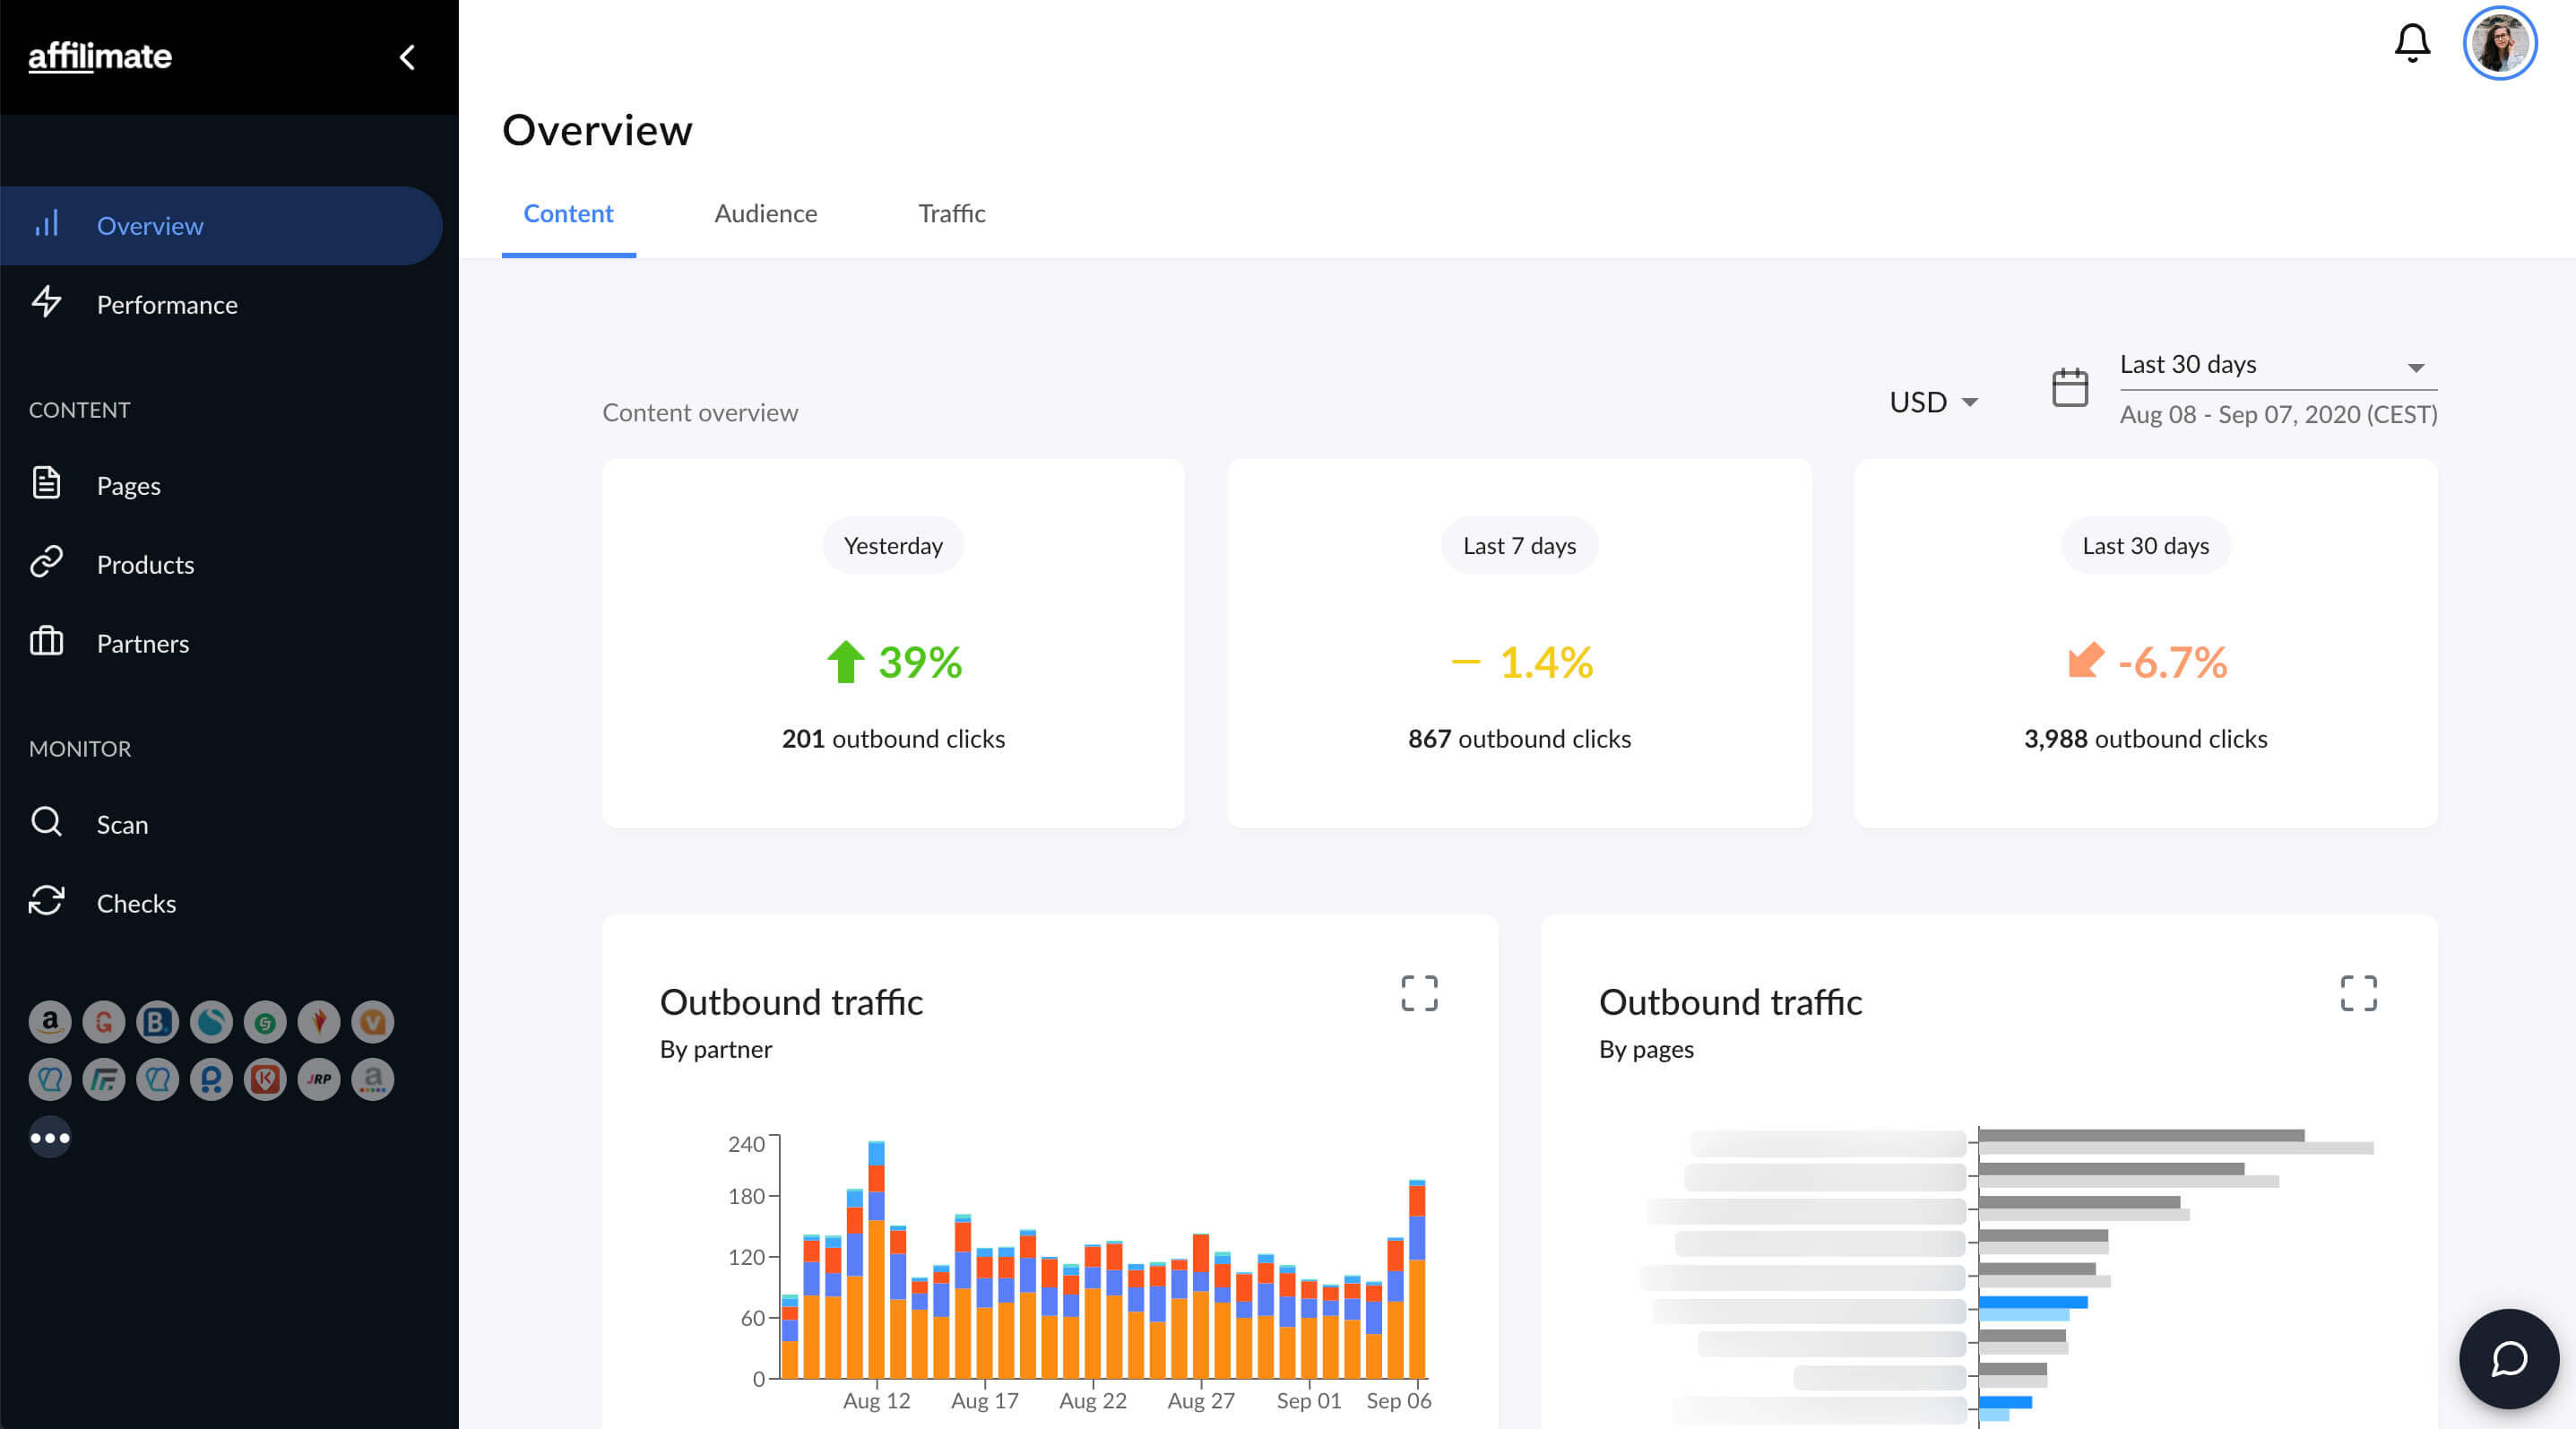Click the Checks monitor icon

click(48, 901)
